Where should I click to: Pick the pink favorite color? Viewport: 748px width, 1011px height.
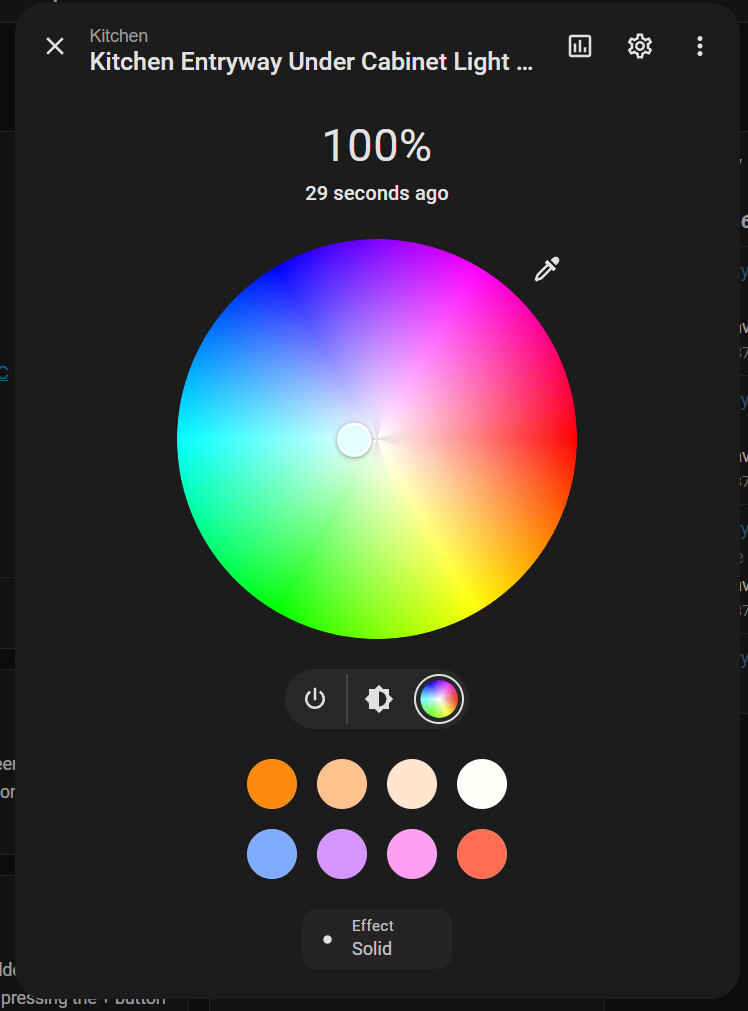(412, 854)
